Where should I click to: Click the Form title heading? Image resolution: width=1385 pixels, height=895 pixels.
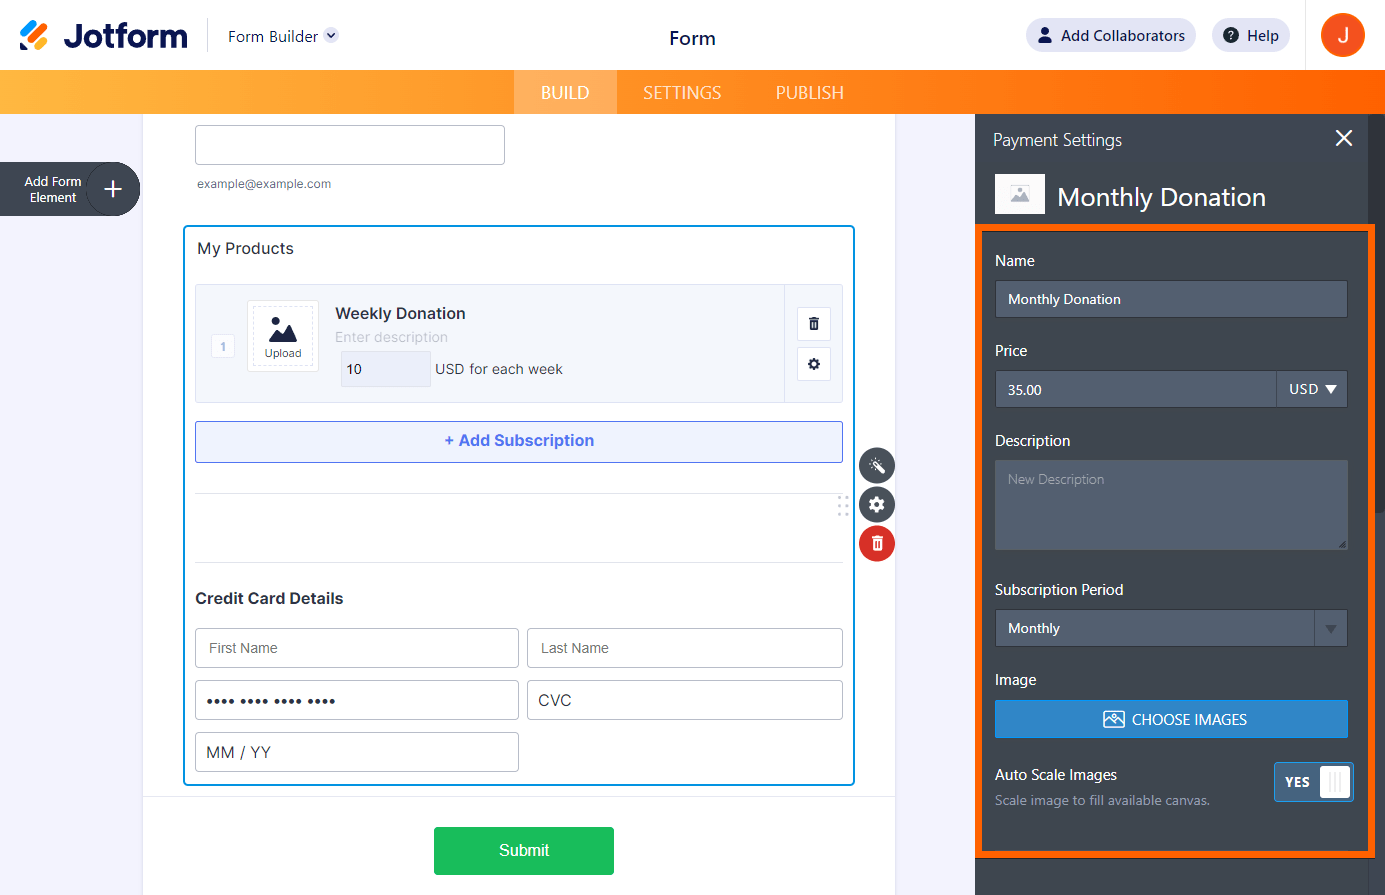coord(692,38)
